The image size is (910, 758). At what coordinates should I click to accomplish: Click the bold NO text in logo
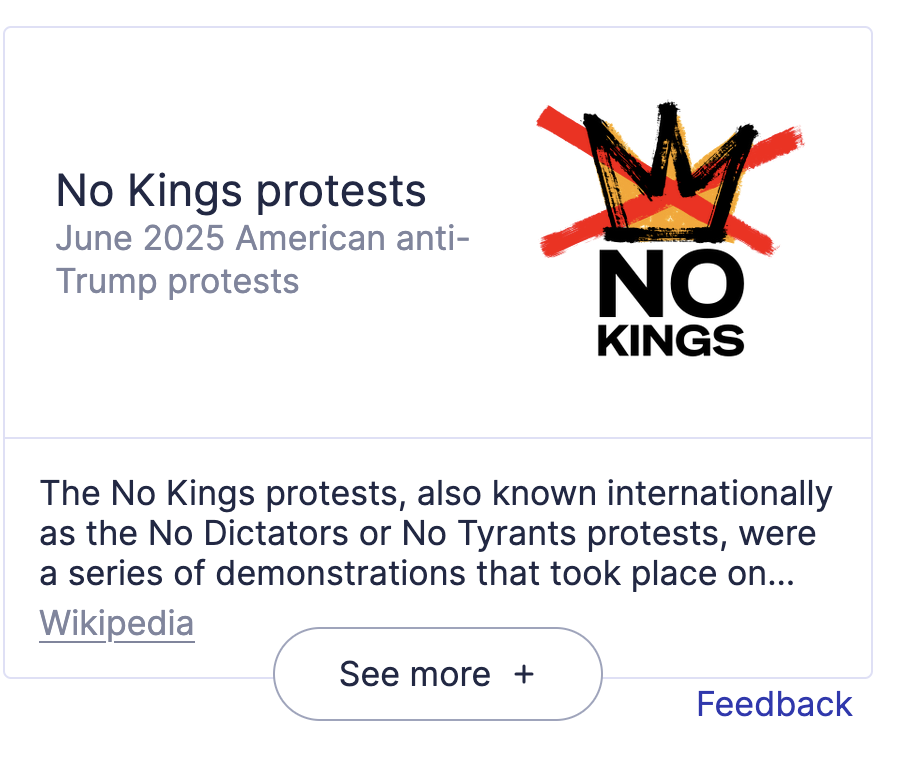(671, 283)
